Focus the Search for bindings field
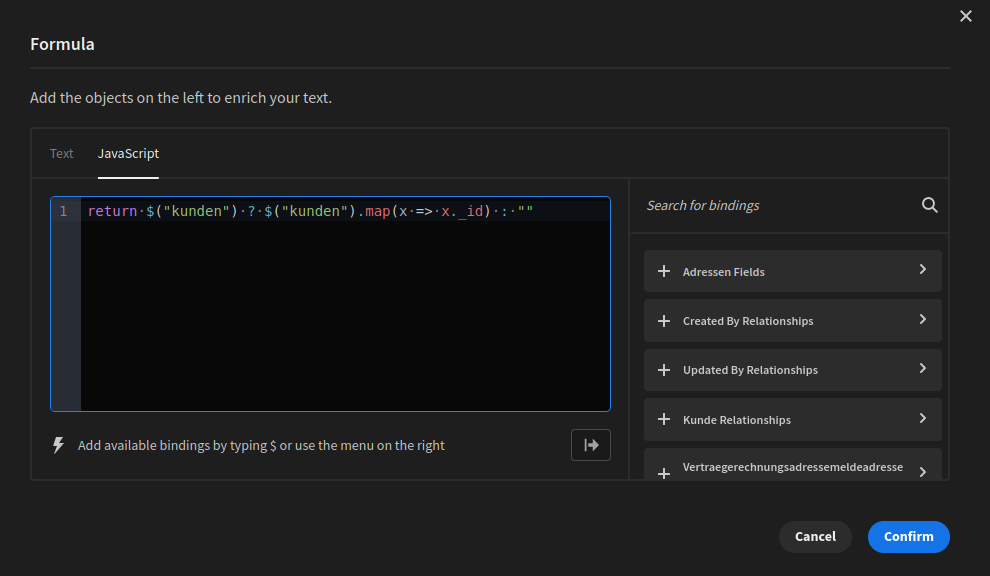990x576 pixels. point(775,205)
